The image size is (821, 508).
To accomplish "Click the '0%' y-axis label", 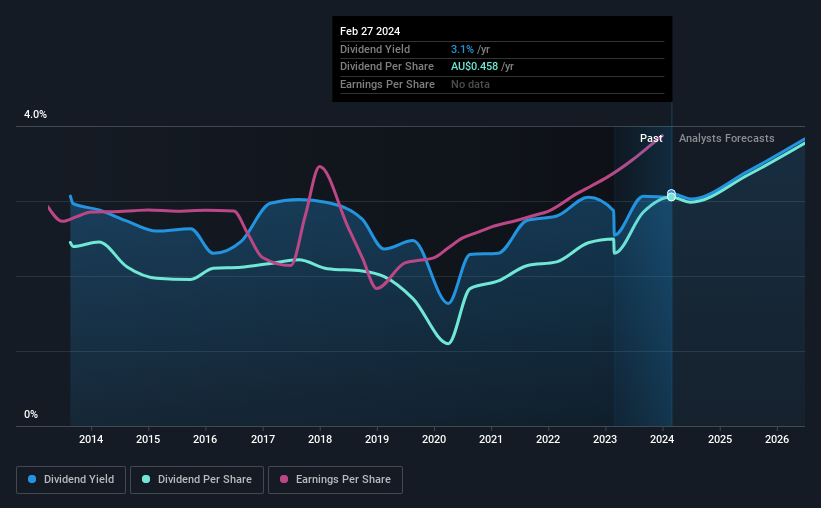I will click(x=31, y=414).
